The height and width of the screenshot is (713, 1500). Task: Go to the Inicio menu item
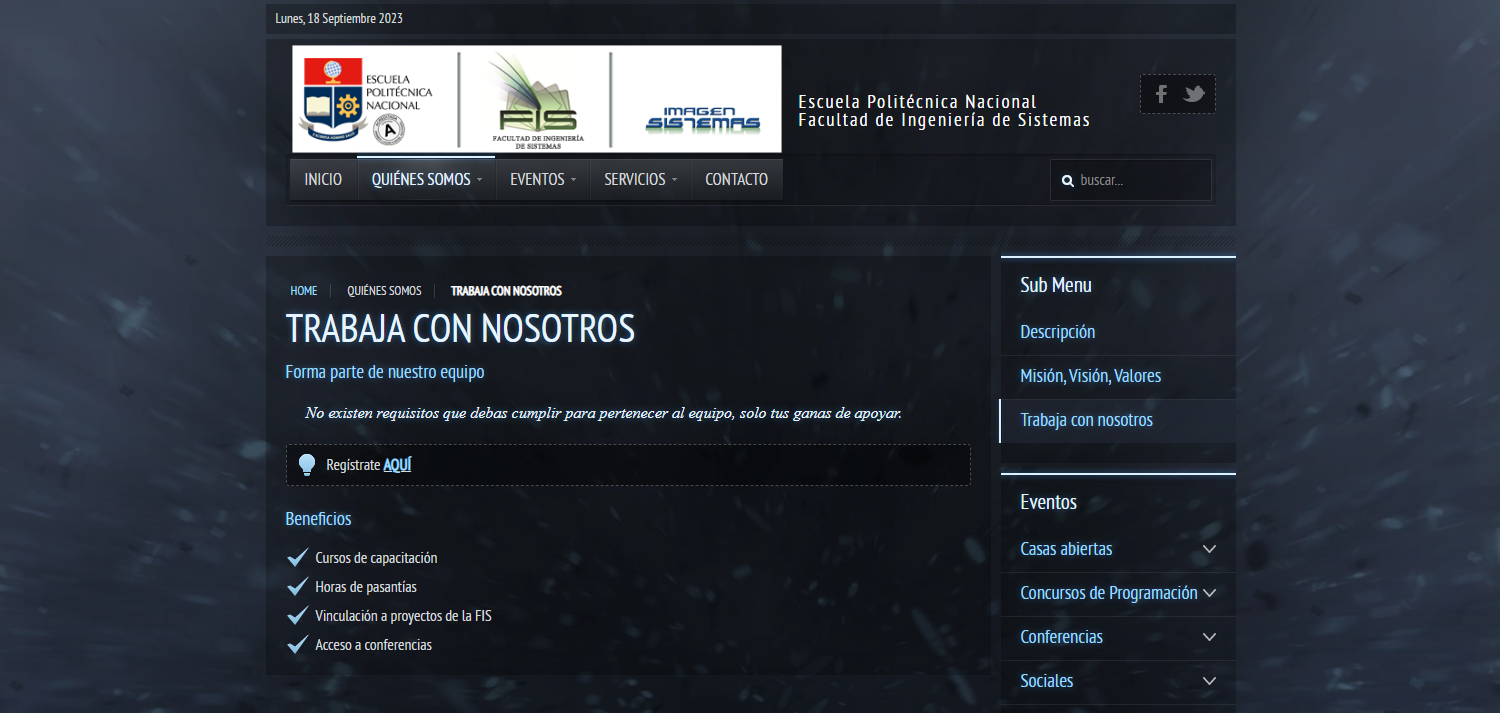323,180
